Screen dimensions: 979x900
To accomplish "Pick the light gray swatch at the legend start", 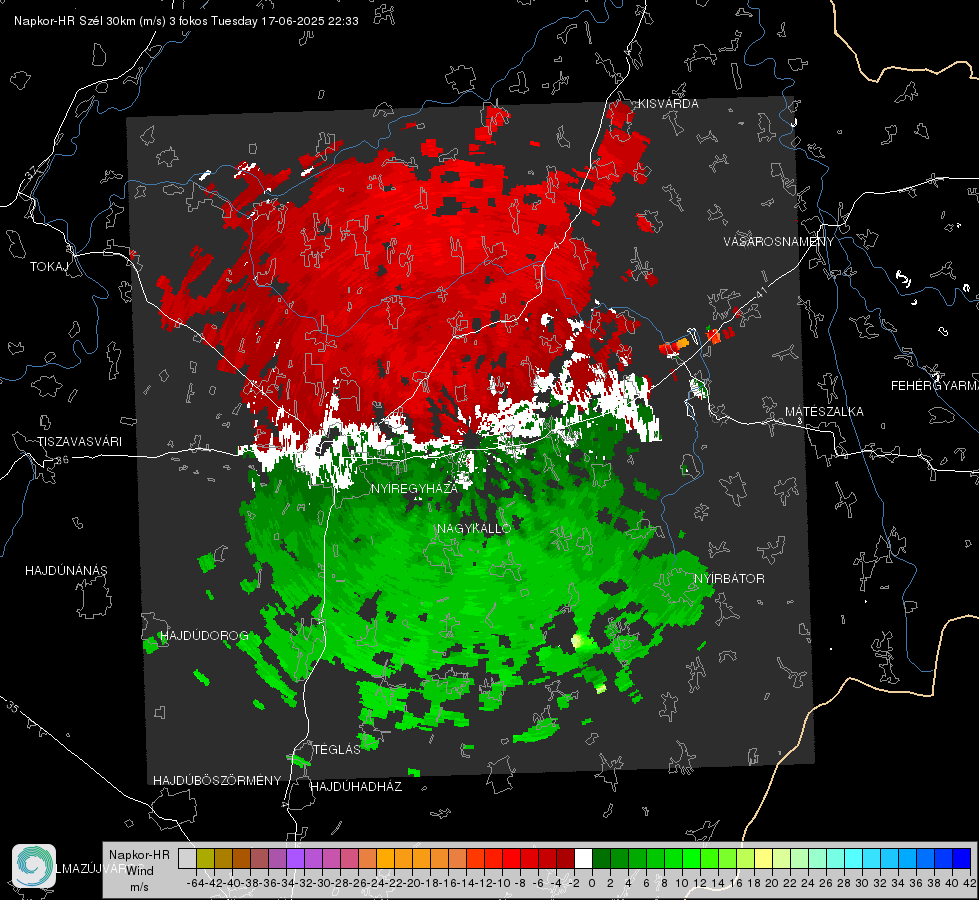I will pos(187,858).
